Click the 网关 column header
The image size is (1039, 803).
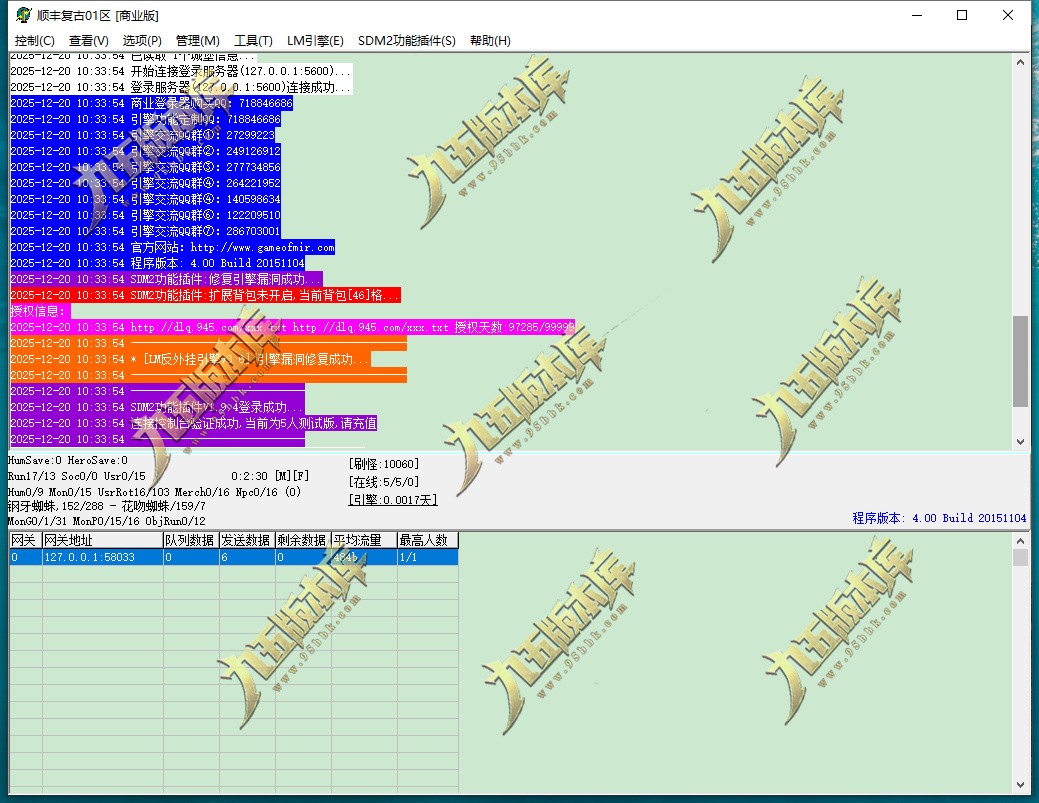25,540
